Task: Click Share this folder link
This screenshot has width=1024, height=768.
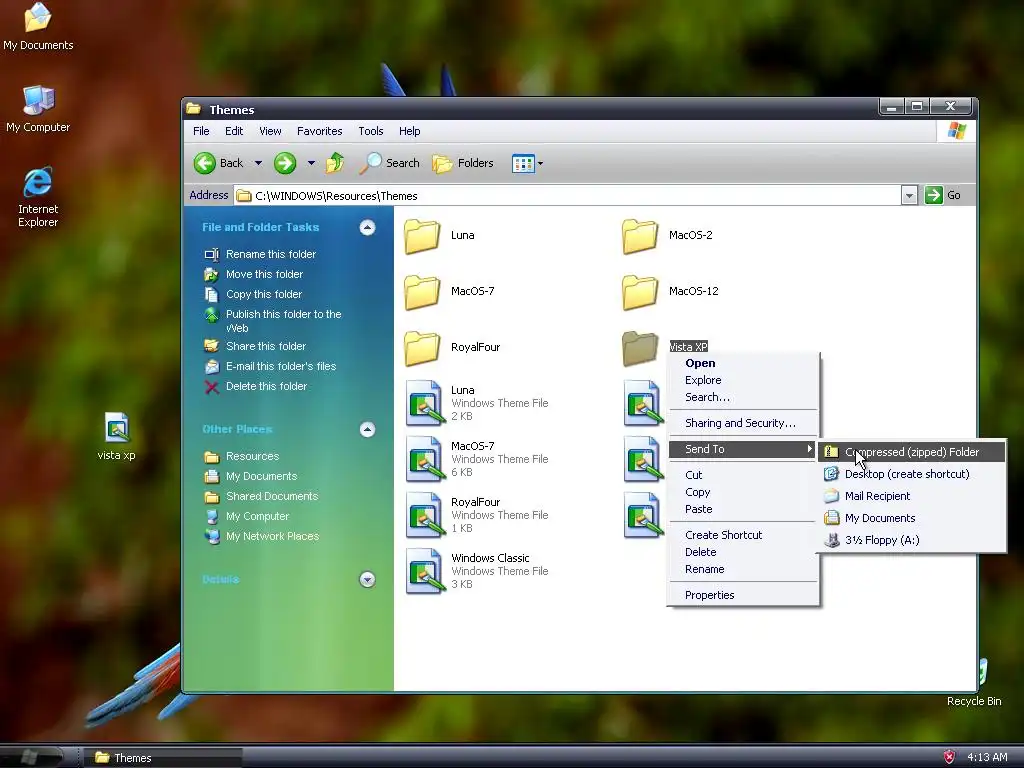Action: point(266,346)
